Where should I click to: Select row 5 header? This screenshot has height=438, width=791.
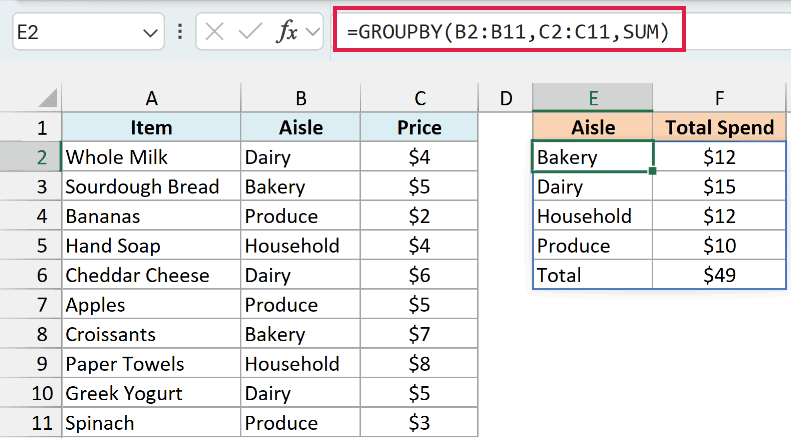click(x=30, y=246)
